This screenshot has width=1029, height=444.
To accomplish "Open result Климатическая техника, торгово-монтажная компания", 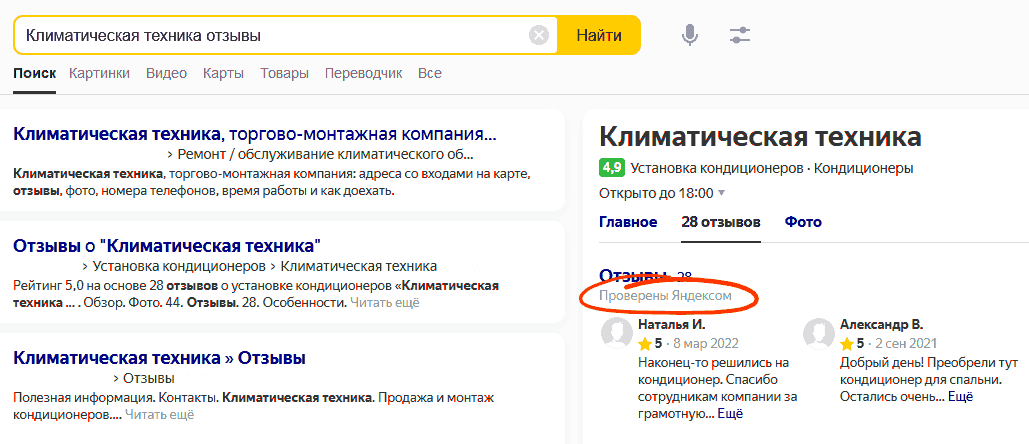I will [x=255, y=134].
